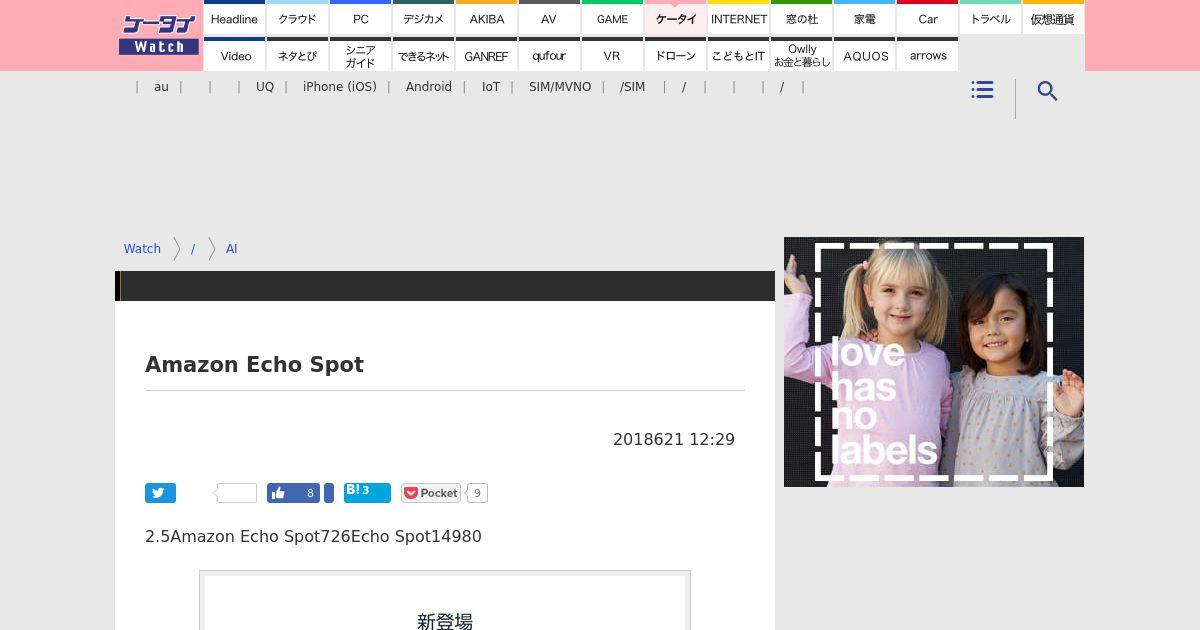
Task: Click the Pocket count bubble showing 9
Action: click(477, 493)
